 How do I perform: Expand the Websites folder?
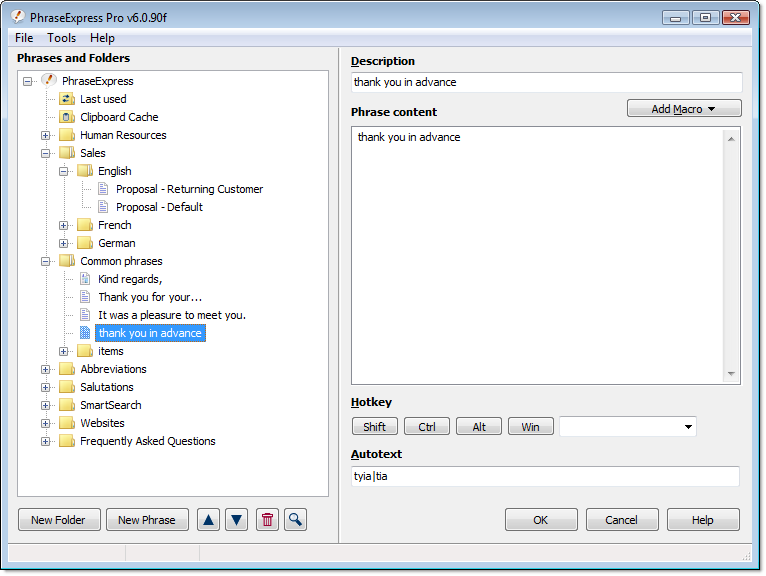point(45,424)
